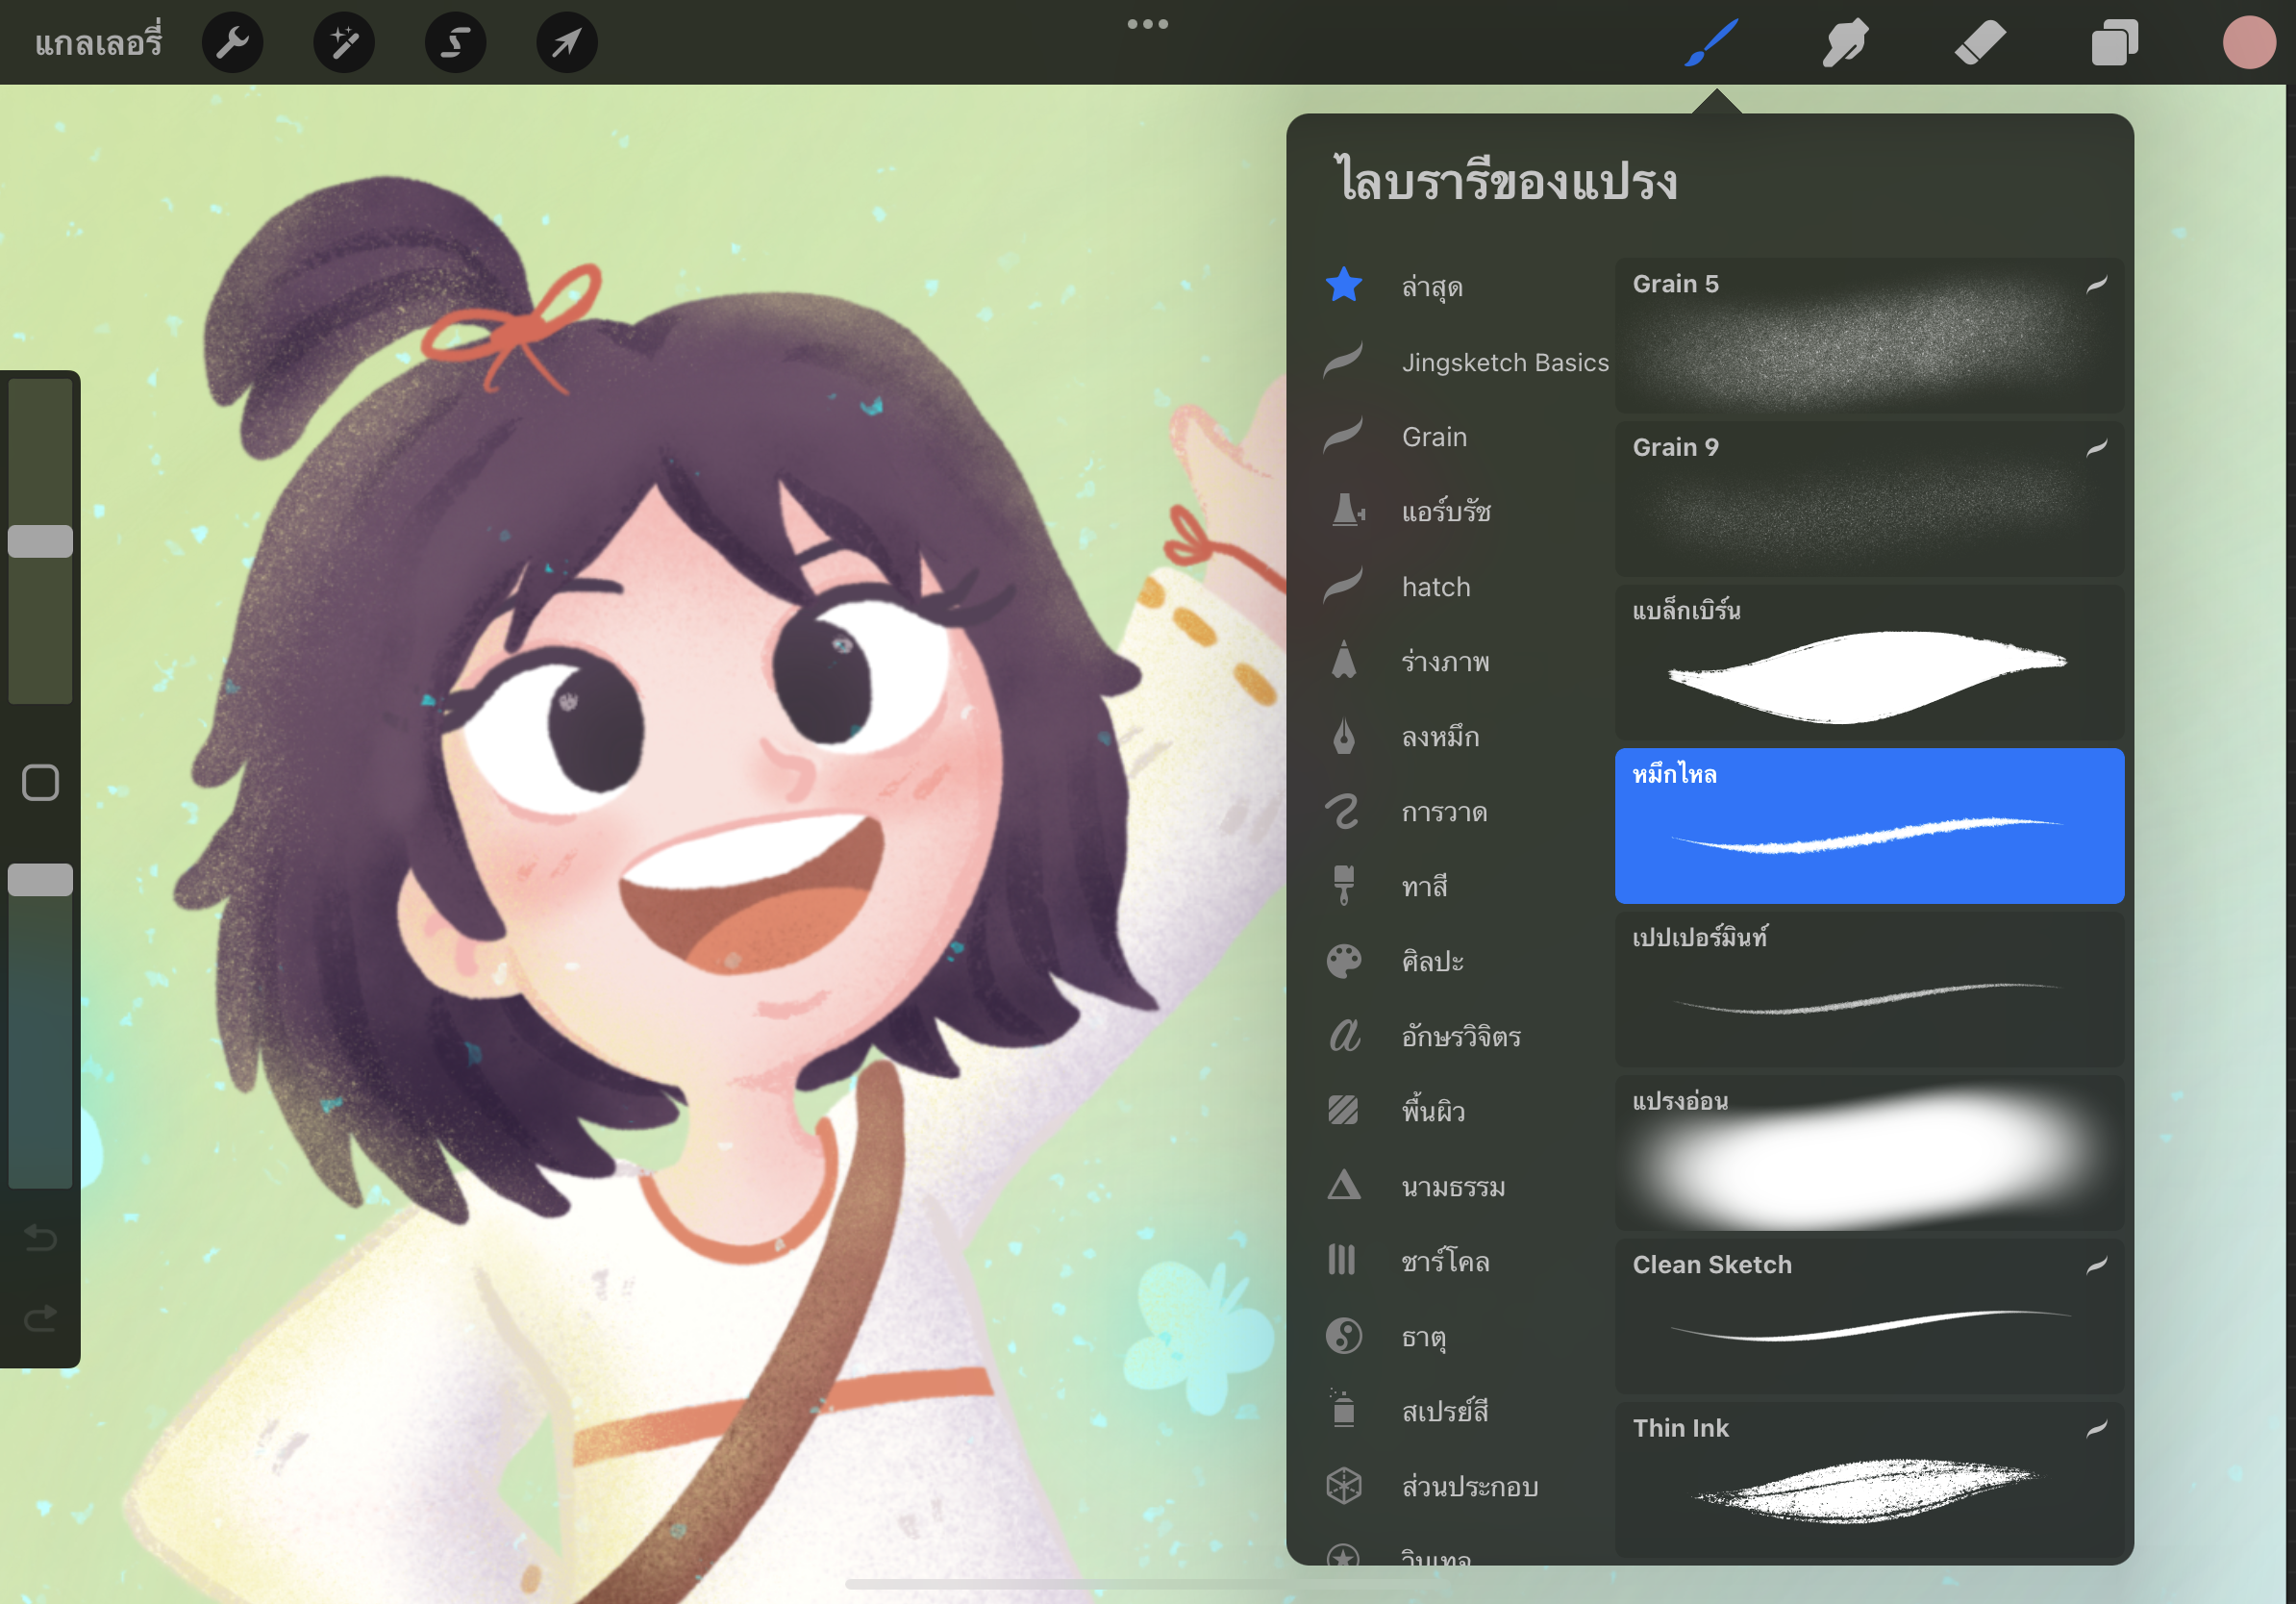The height and width of the screenshot is (1604, 2296).
Task: Activate the Selection tool (S icon)
Action: [x=456, y=43]
